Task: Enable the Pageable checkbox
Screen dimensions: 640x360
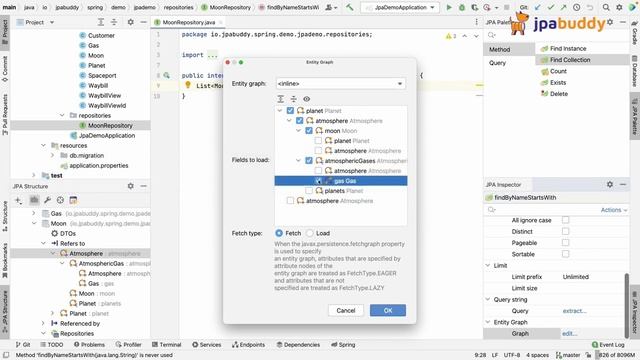Action: [x=565, y=243]
